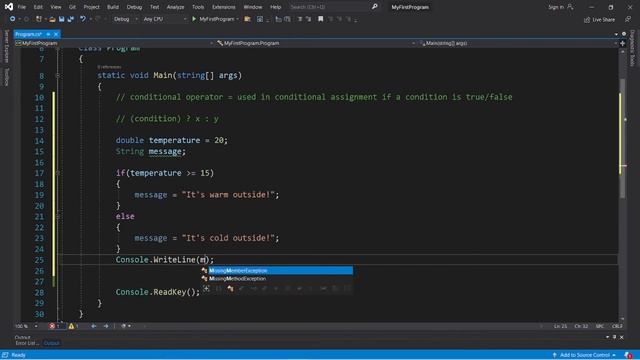Click the notifications icon in status bar
The height and width of the screenshot is (360, 640).
coord(628,355)
